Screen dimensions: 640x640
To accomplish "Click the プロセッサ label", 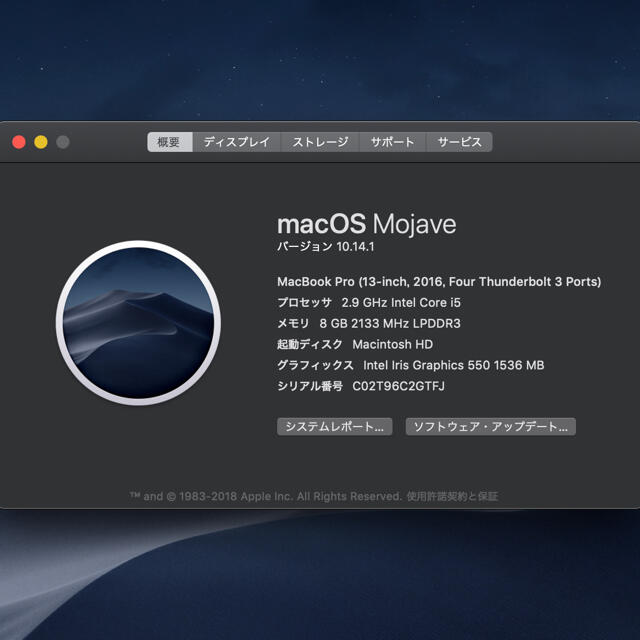I will pyautogui.click(x=304, y=302).
